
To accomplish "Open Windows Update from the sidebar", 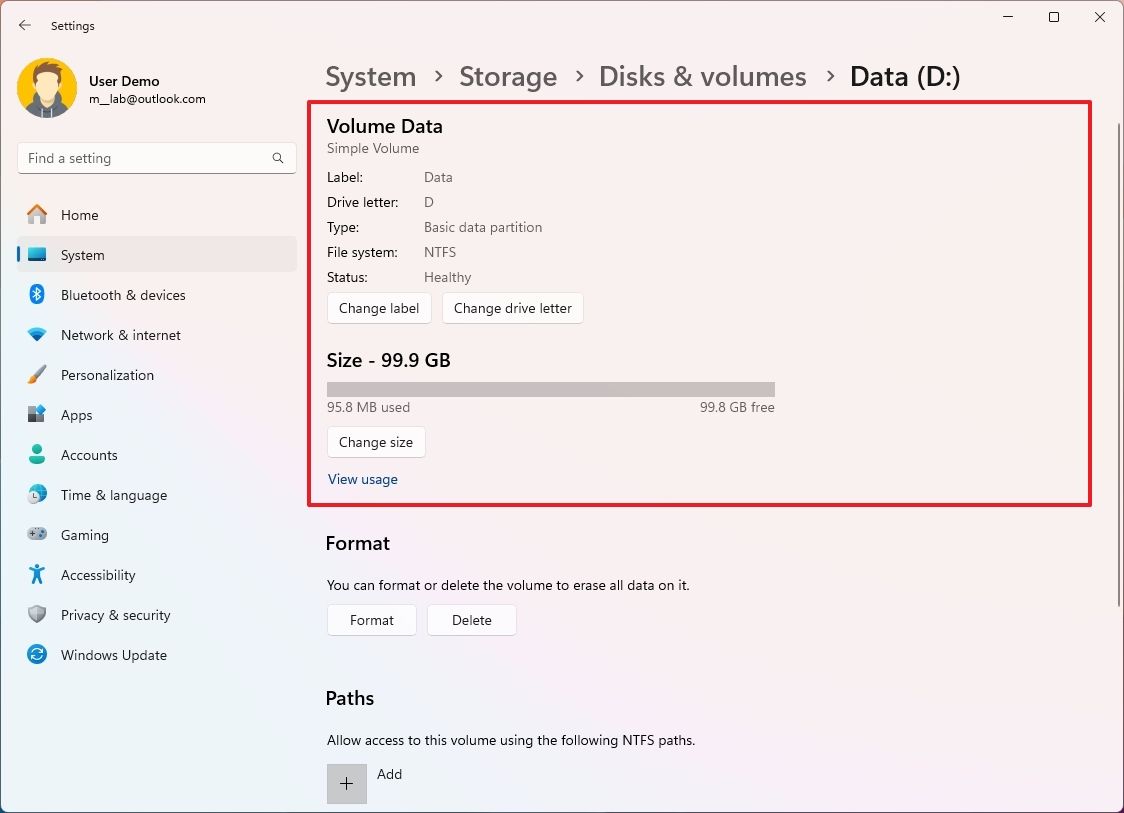I will click(x=113, y=655).
